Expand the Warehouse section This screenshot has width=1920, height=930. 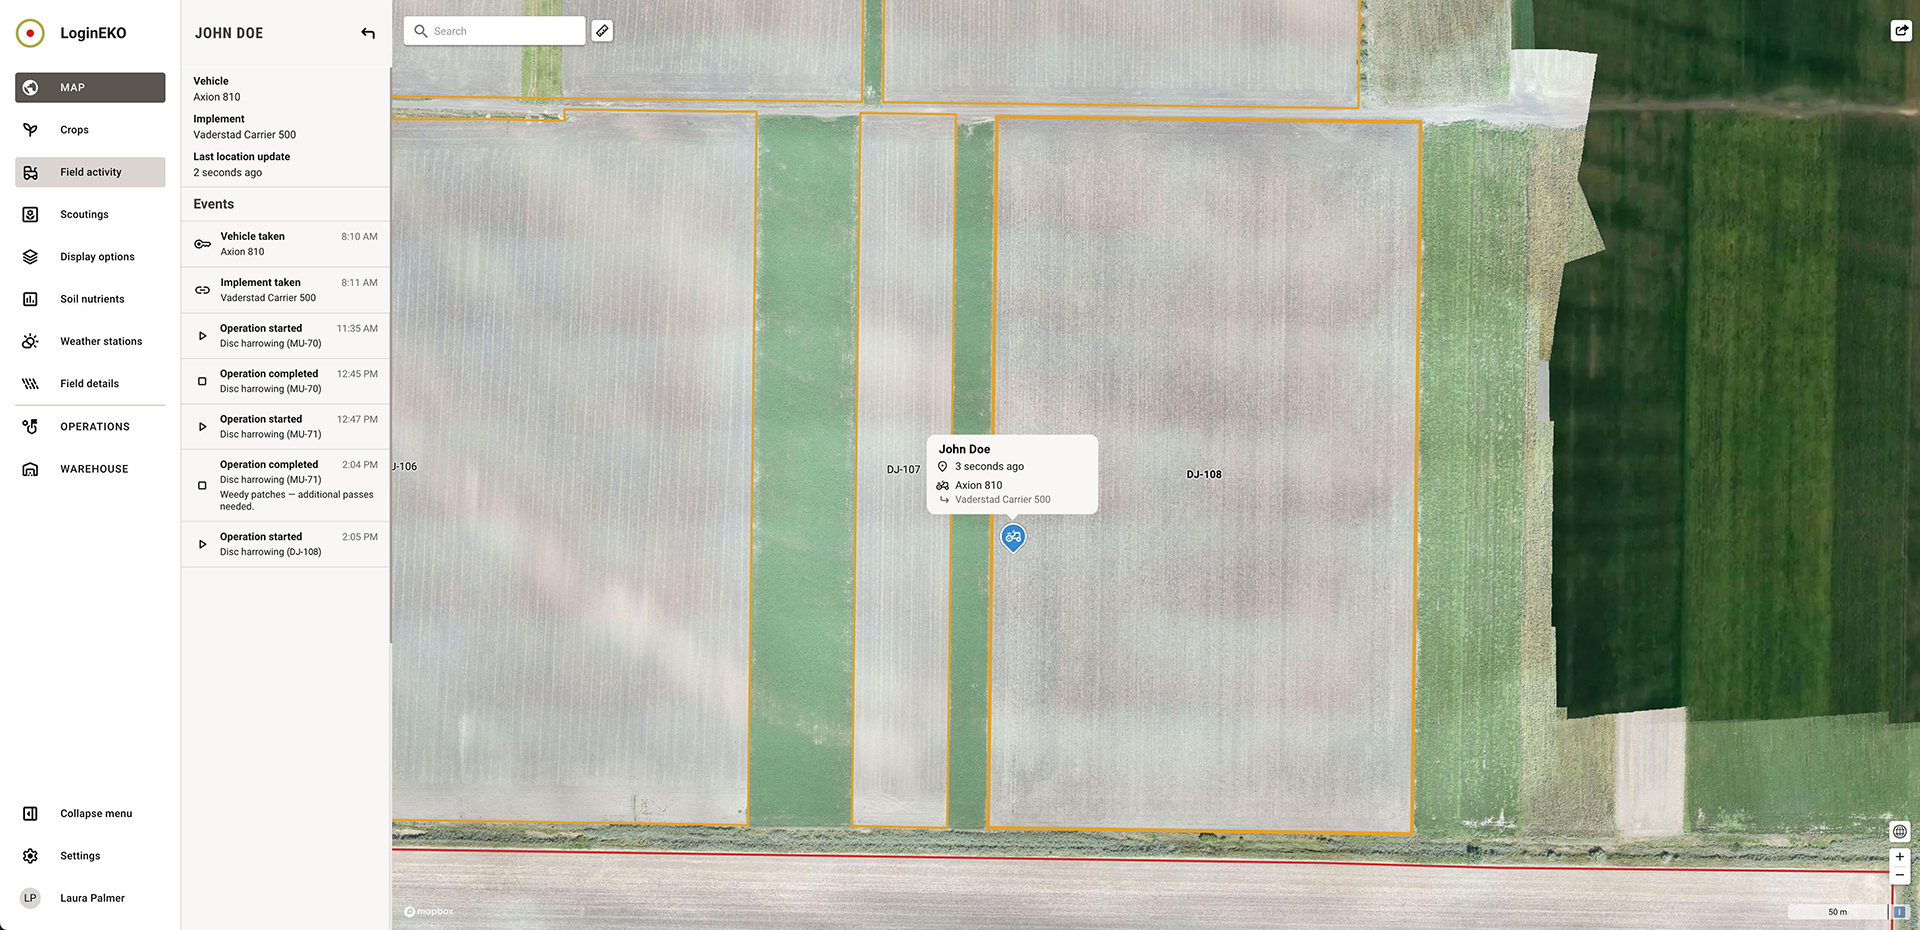[94, 469]
